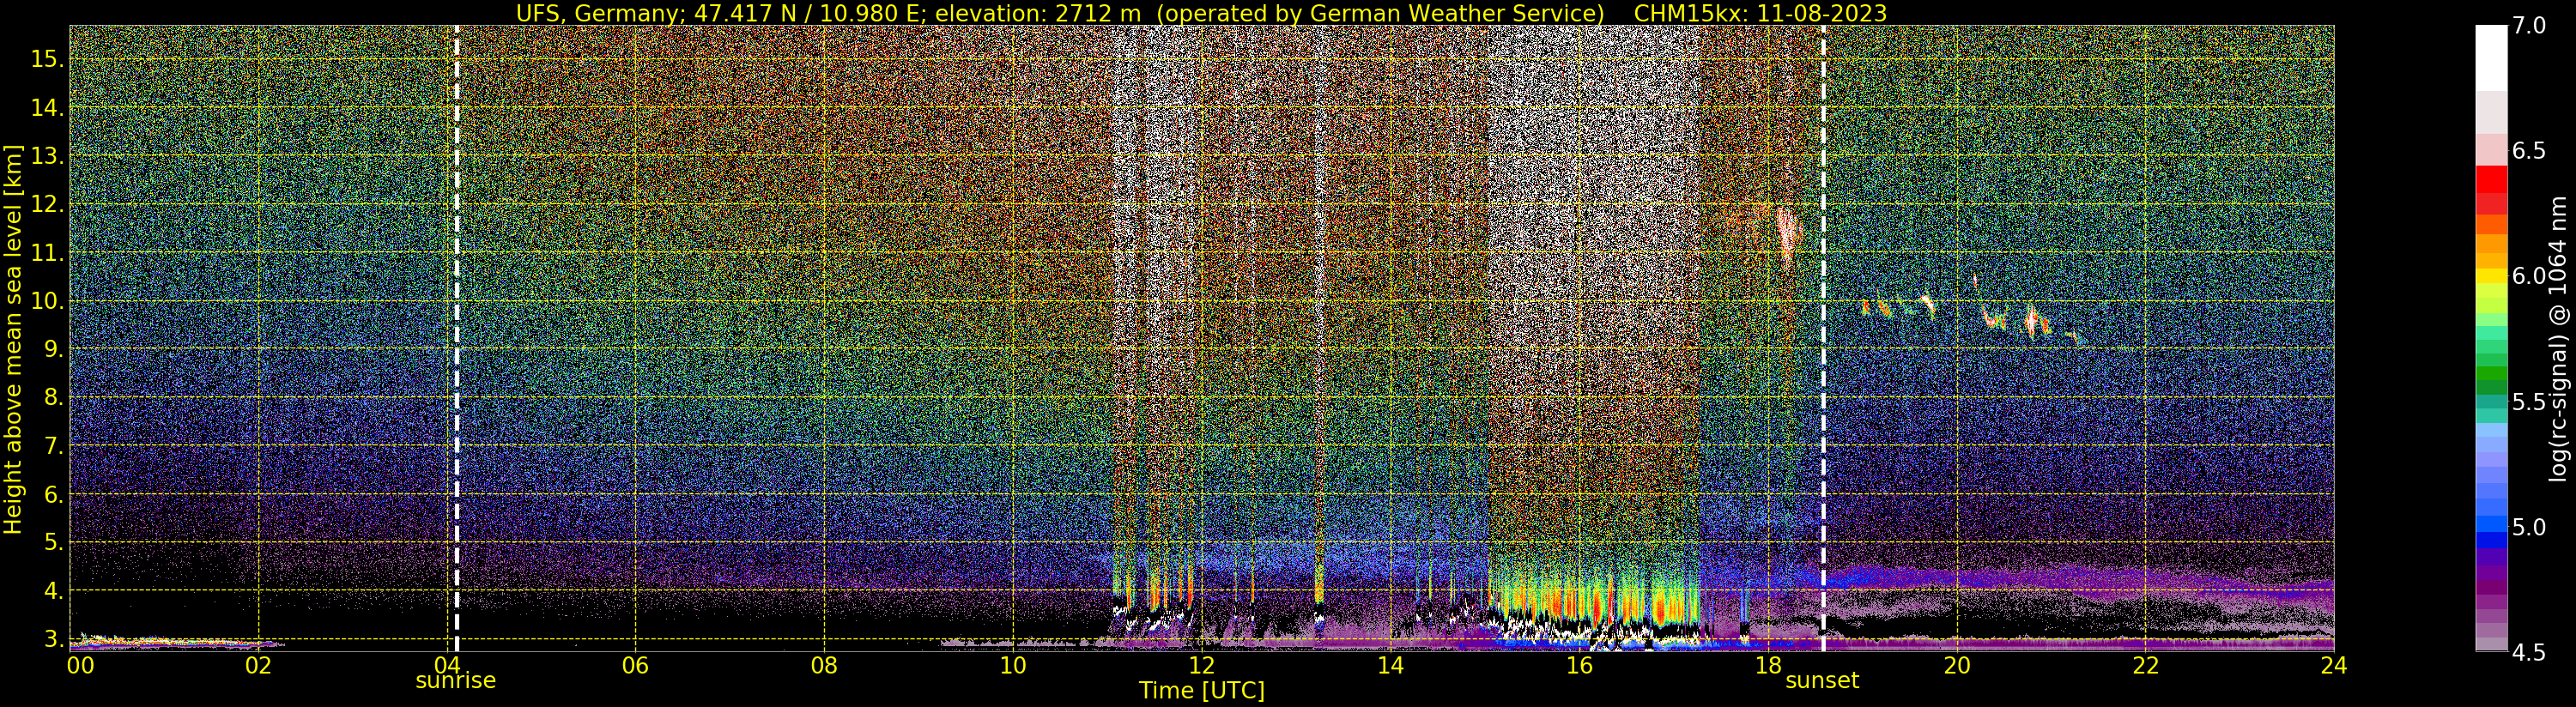Click the 'CHM15kx: 11-08-2023' title text

click(x=1760, y=13)
